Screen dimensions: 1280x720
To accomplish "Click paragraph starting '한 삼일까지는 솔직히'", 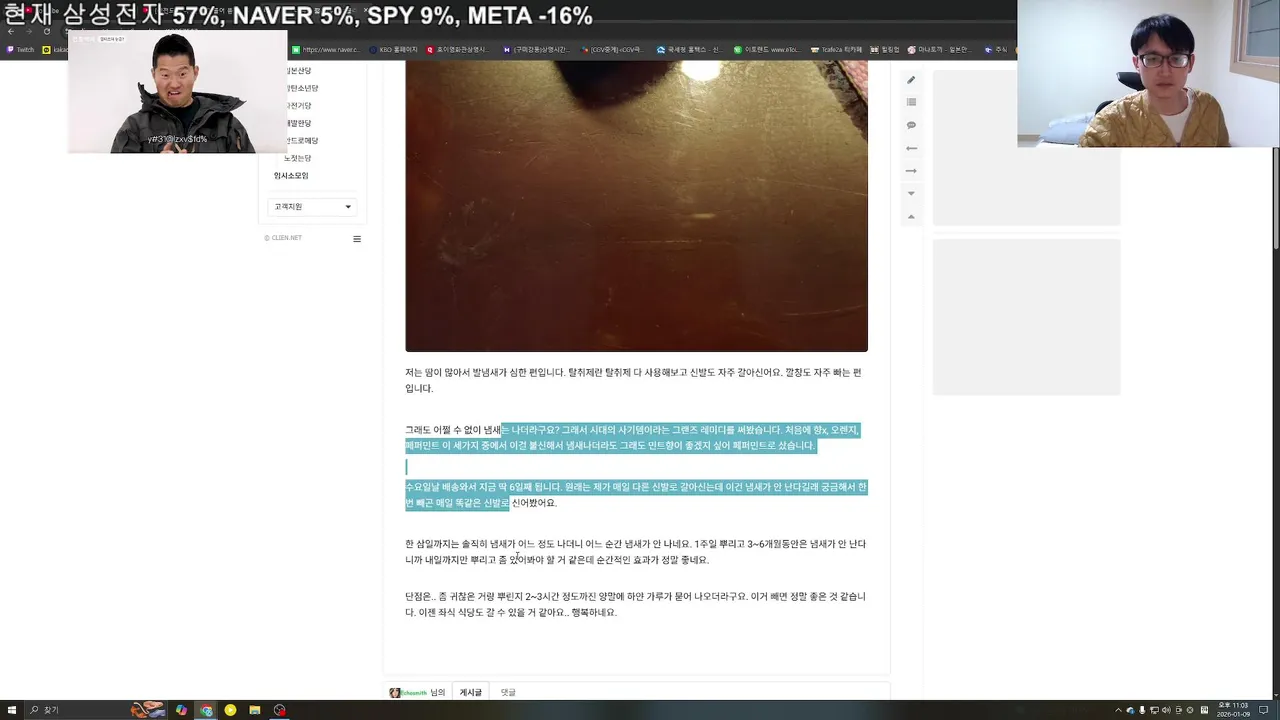I will coord(635,552).
